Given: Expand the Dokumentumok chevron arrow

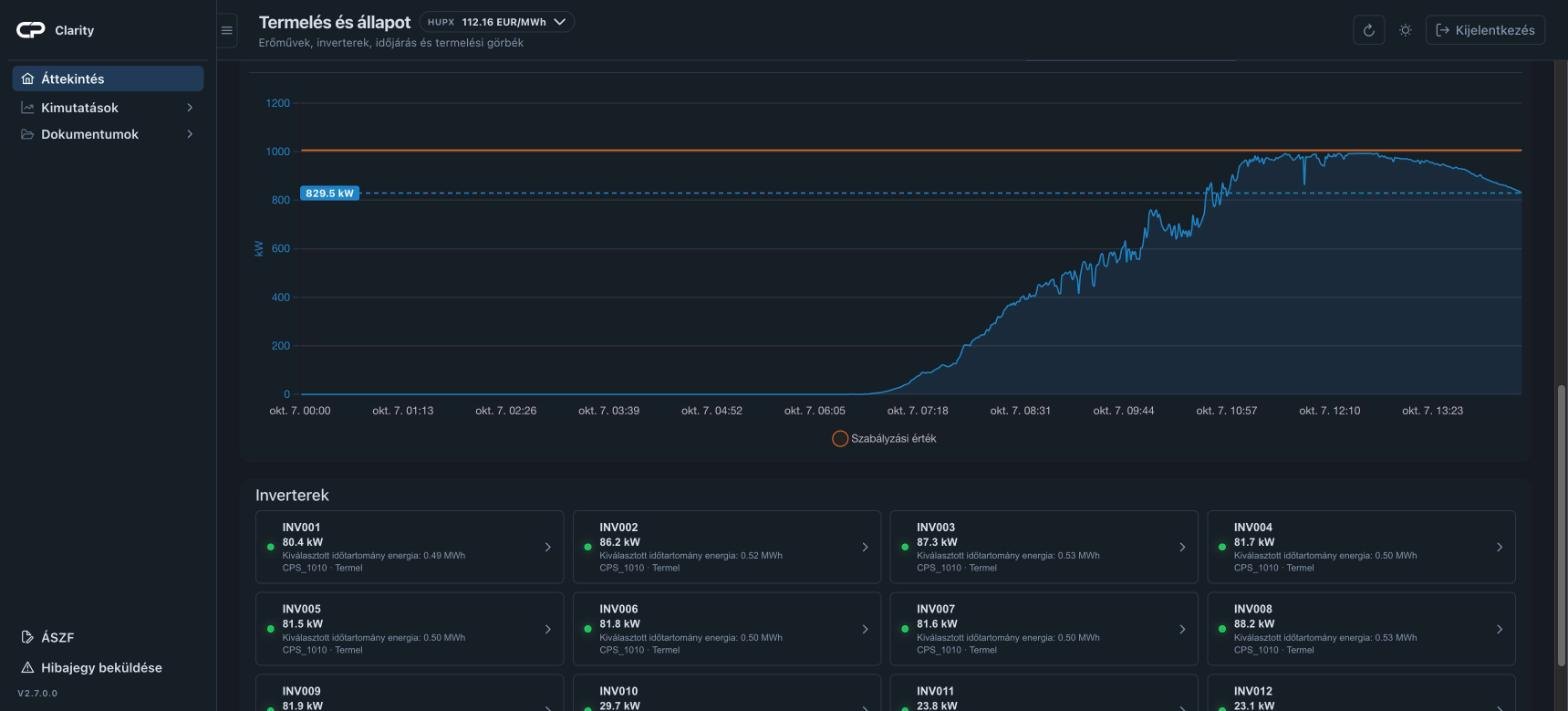Looking at the screenshot, I should (190, 134).
